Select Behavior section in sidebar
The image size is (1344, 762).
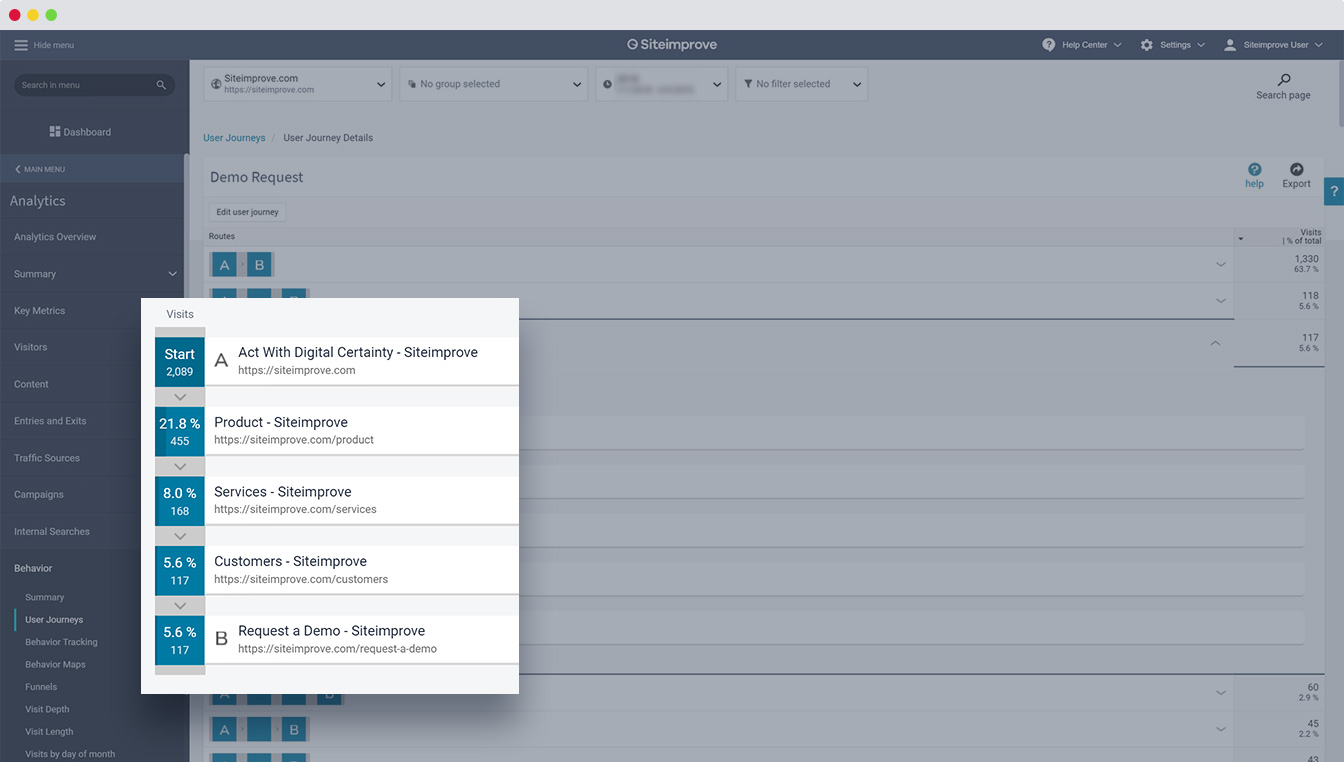(x=33, y=568)
